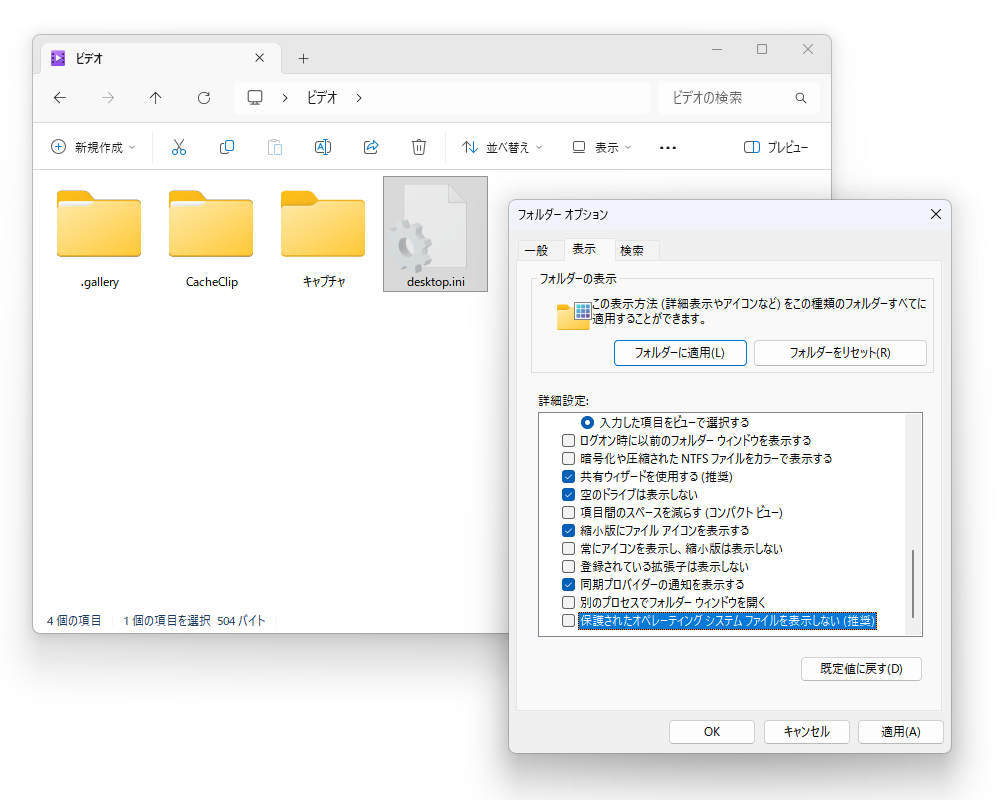The height and width of the screenshot is (800, 997).
Task: Click the paste clipboard icon
Action: click(x=275, y=148)
